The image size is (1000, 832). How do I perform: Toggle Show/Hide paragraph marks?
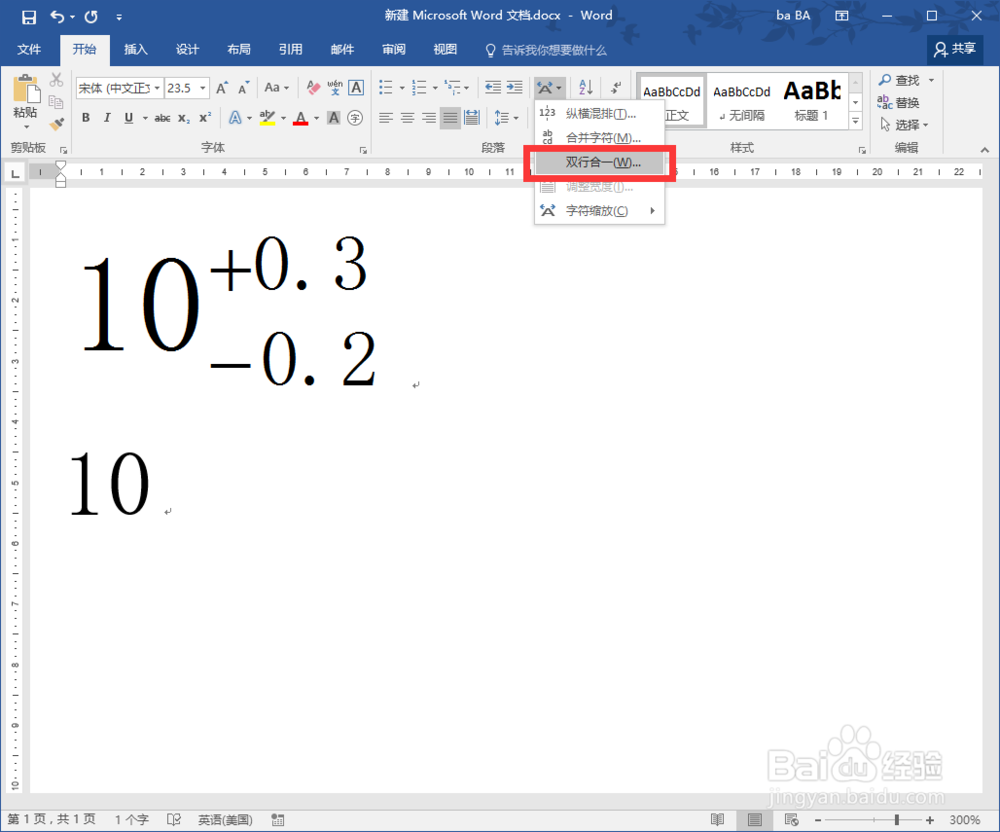[x=614, y=88]
